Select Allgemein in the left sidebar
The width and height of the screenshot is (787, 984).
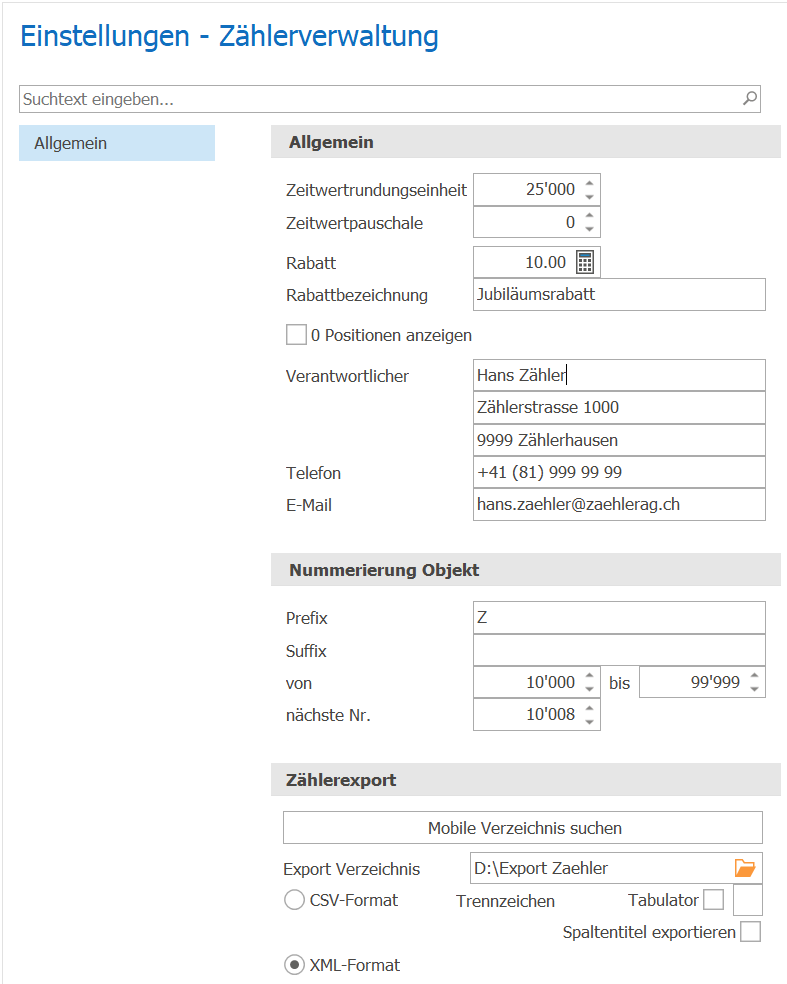[117, 143]
